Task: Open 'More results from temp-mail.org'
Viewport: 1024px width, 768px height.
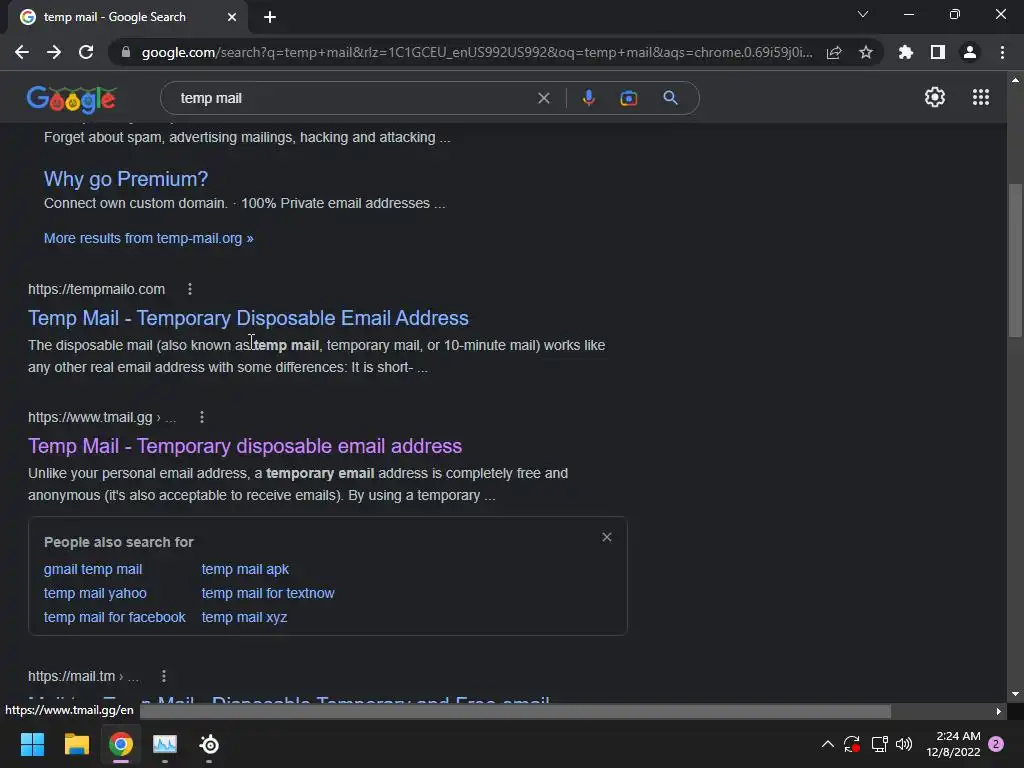Action: (148, 238)
